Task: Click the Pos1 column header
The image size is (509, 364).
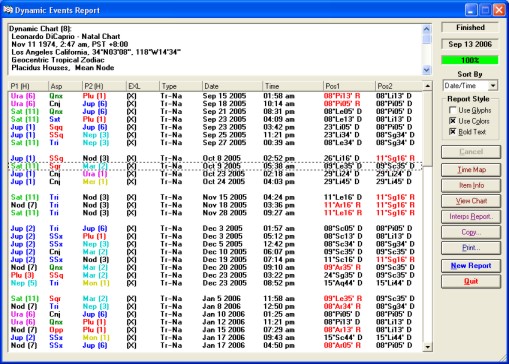Action: (349, 86)
